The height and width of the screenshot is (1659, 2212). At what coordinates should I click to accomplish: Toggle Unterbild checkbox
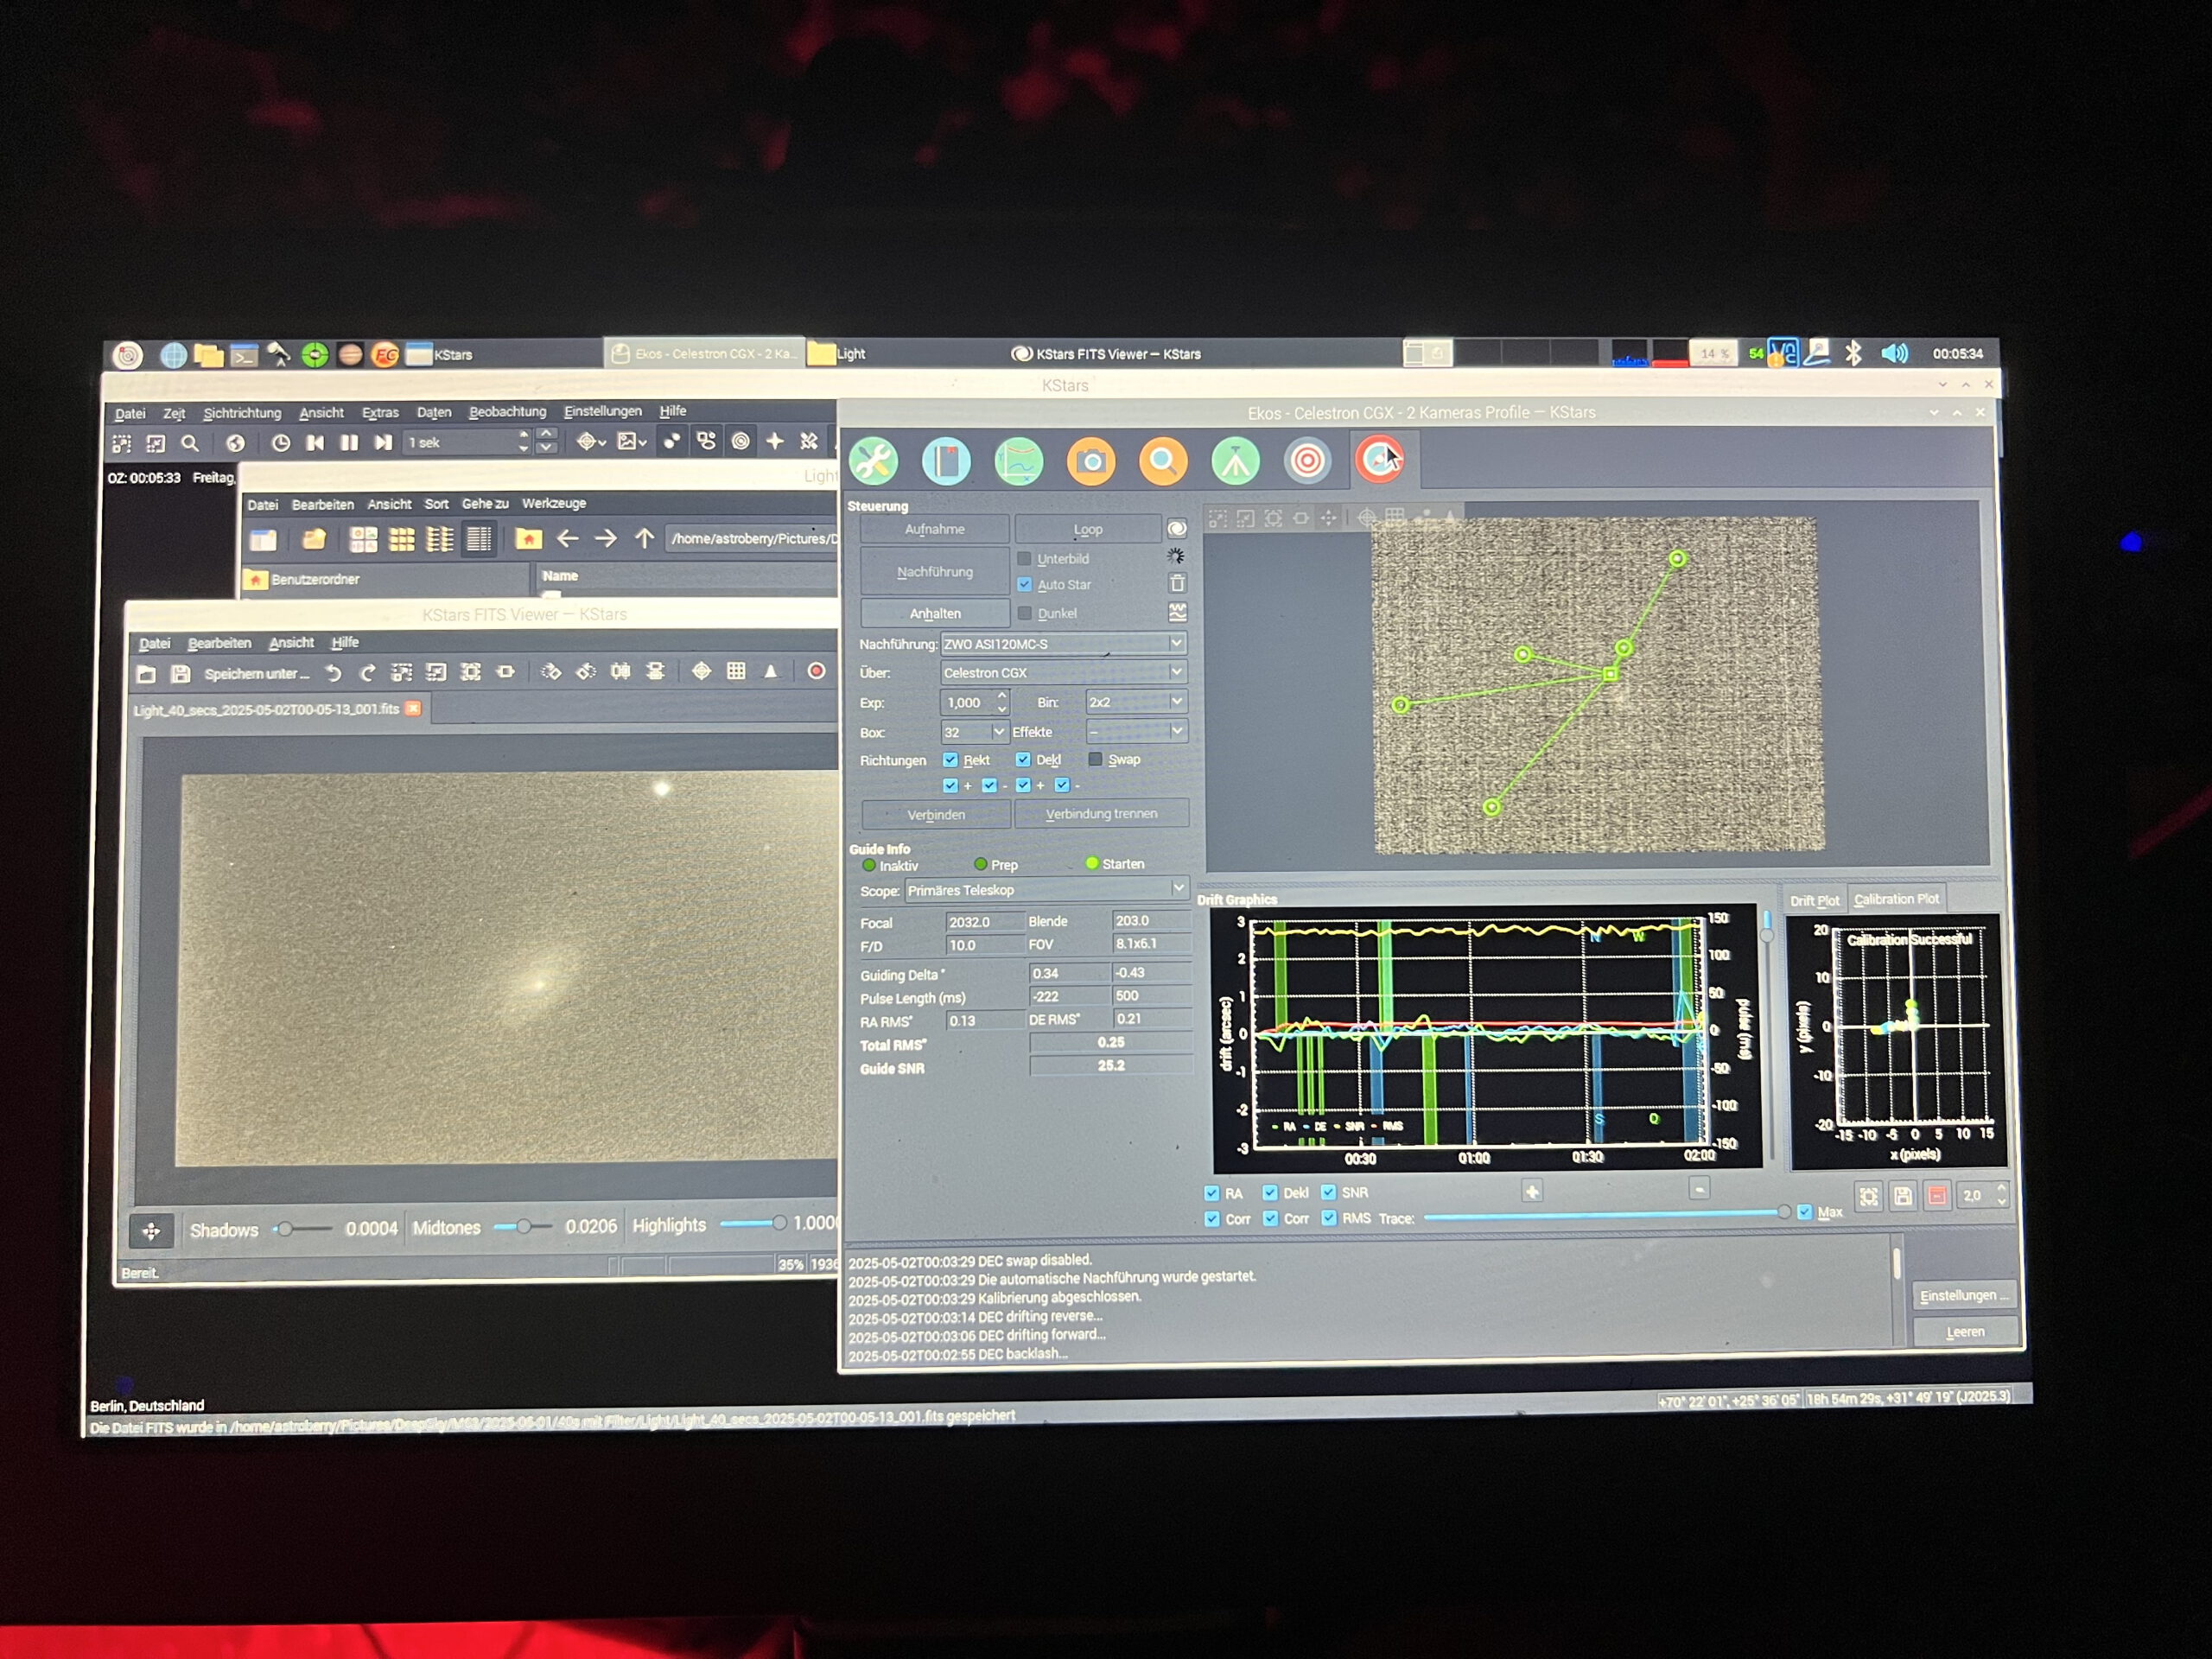click(1024, 559)
